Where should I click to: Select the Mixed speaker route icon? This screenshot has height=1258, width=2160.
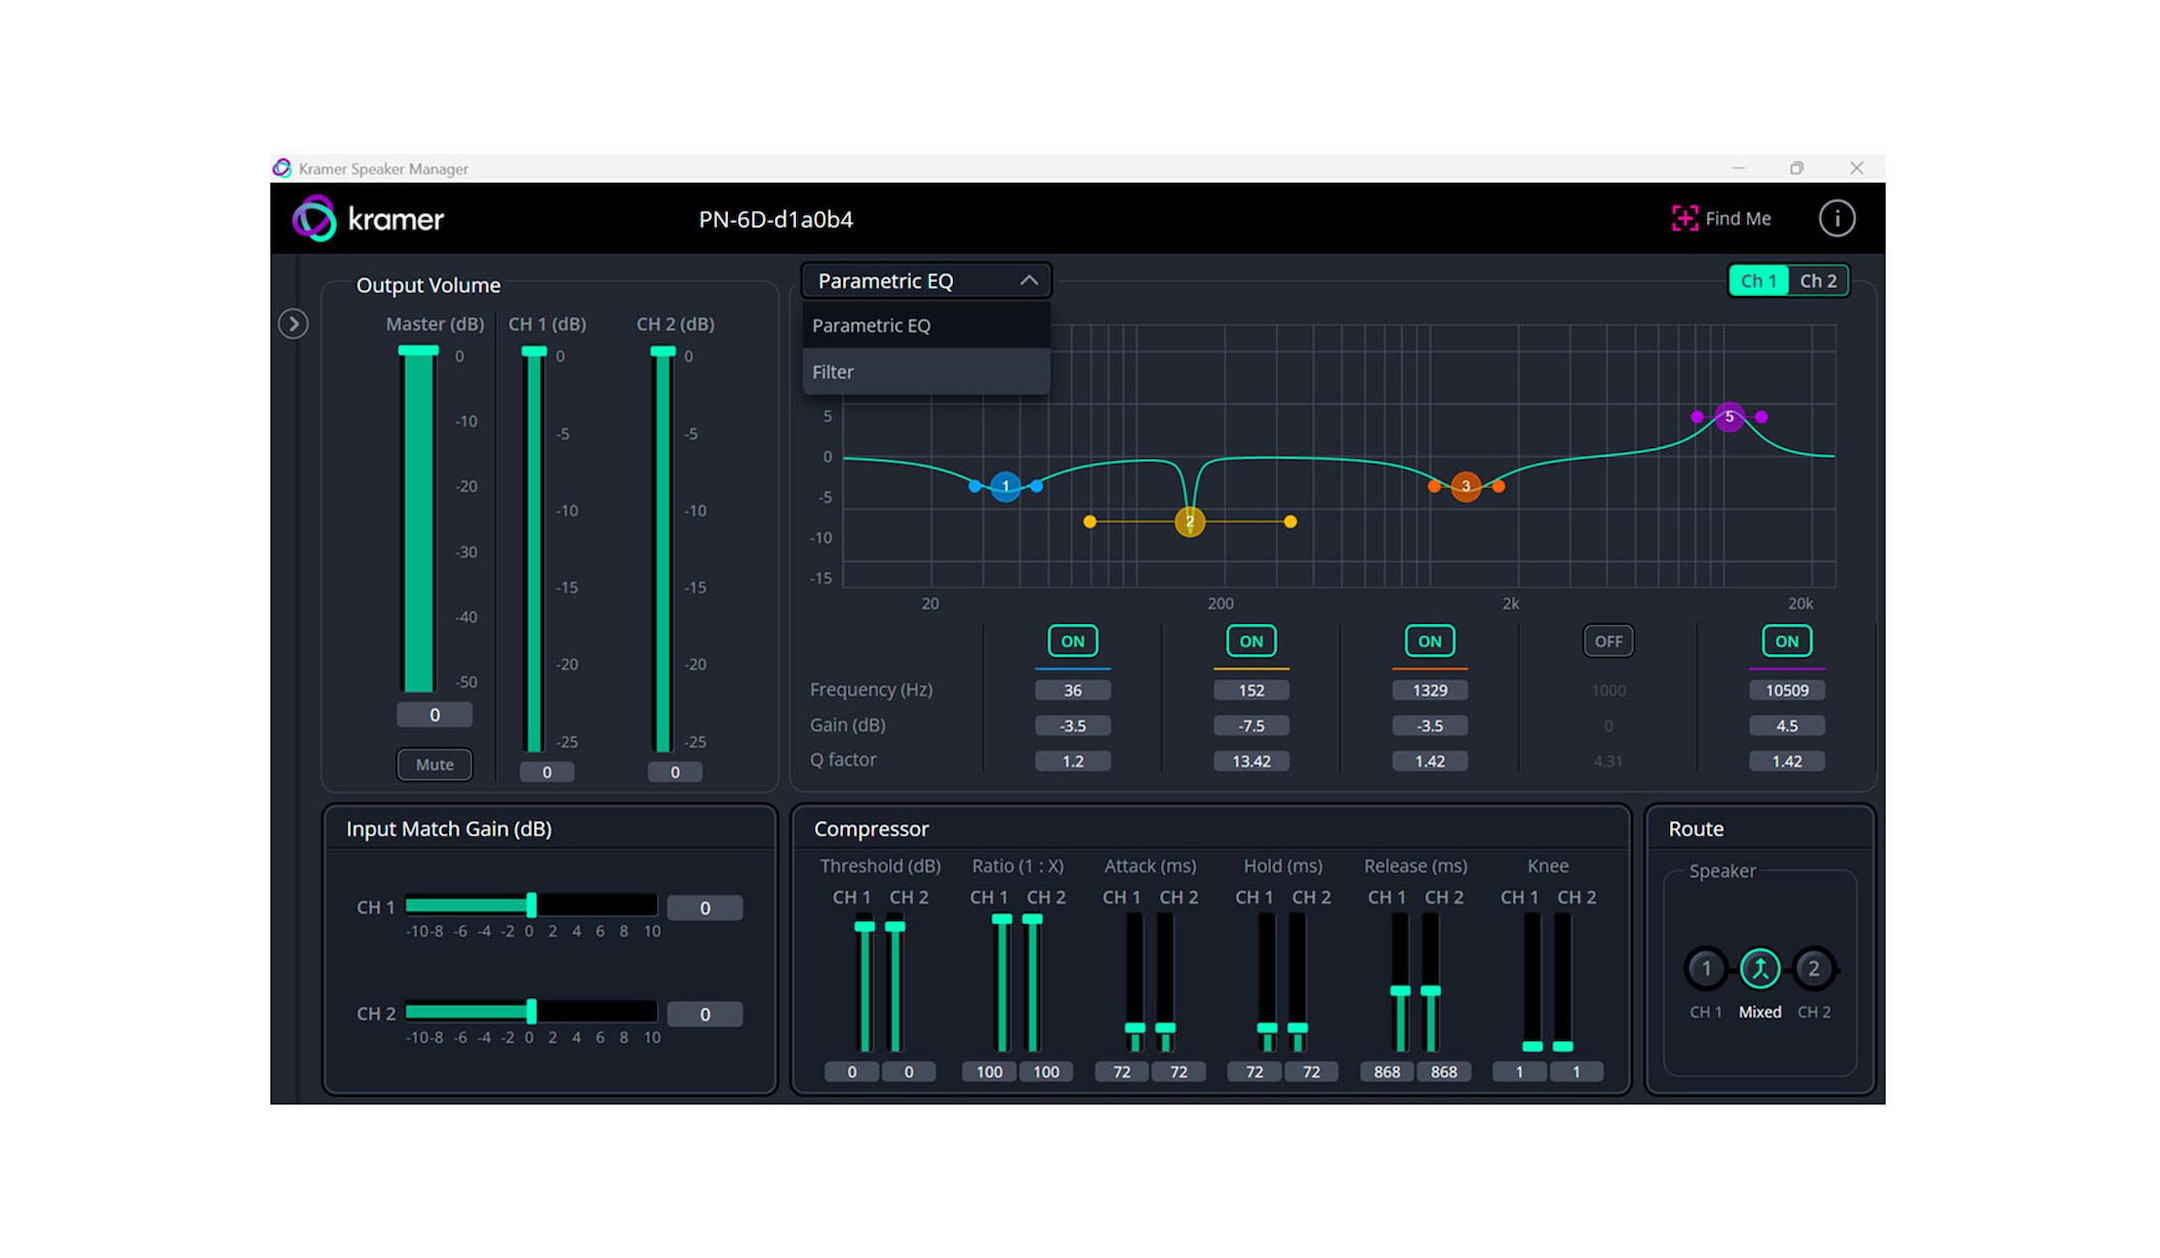[x=1759, y=968]
